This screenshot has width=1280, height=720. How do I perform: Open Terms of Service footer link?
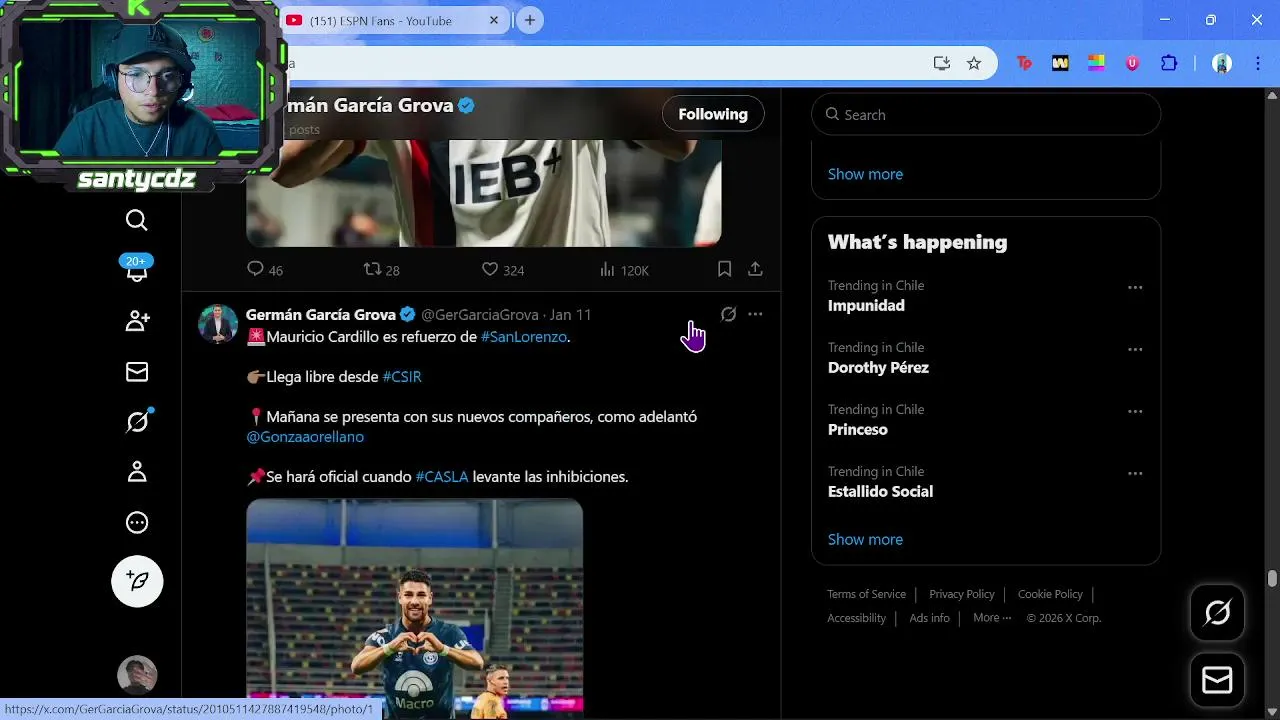[x=866, y=594]
